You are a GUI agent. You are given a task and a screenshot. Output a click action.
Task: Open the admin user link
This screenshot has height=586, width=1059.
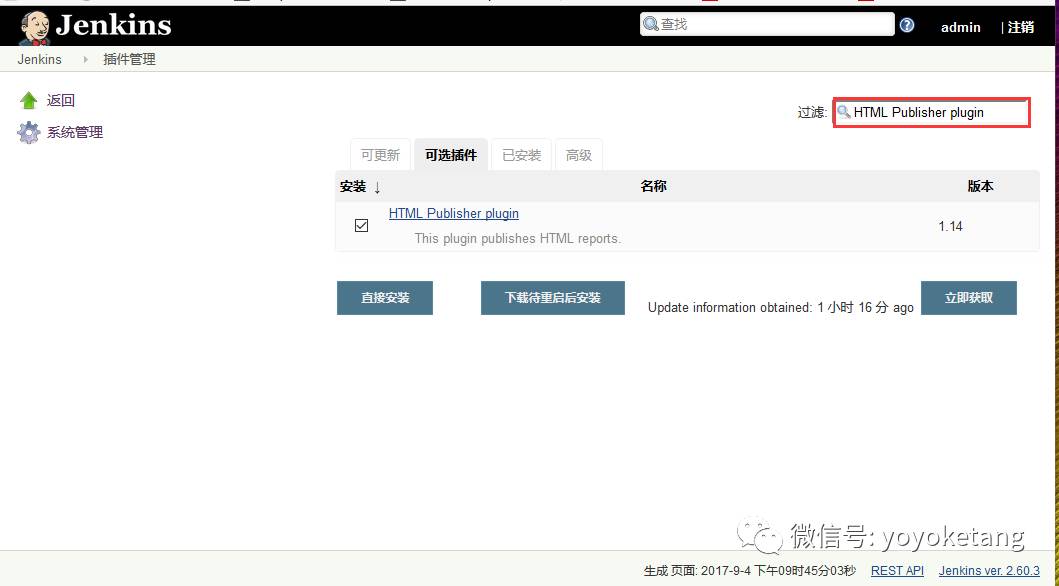point(960,28)
